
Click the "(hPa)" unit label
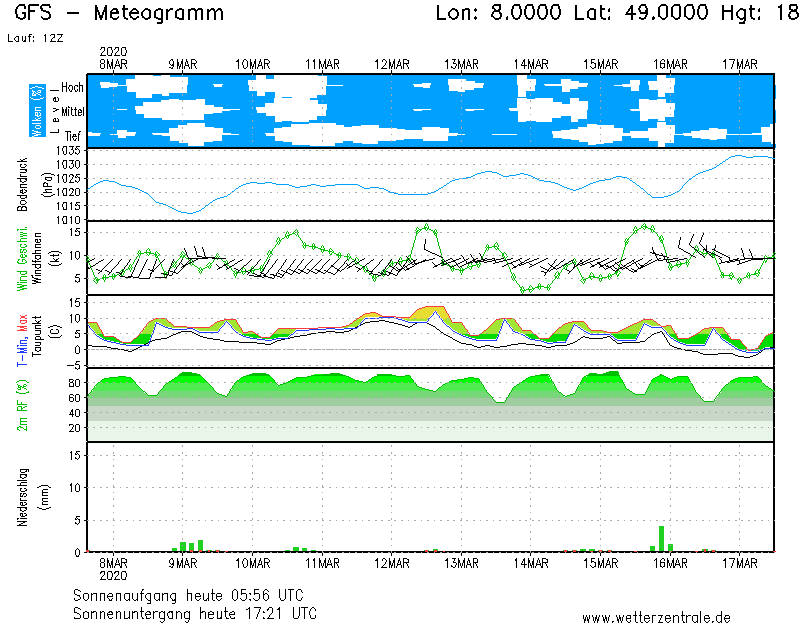point(47,185)
